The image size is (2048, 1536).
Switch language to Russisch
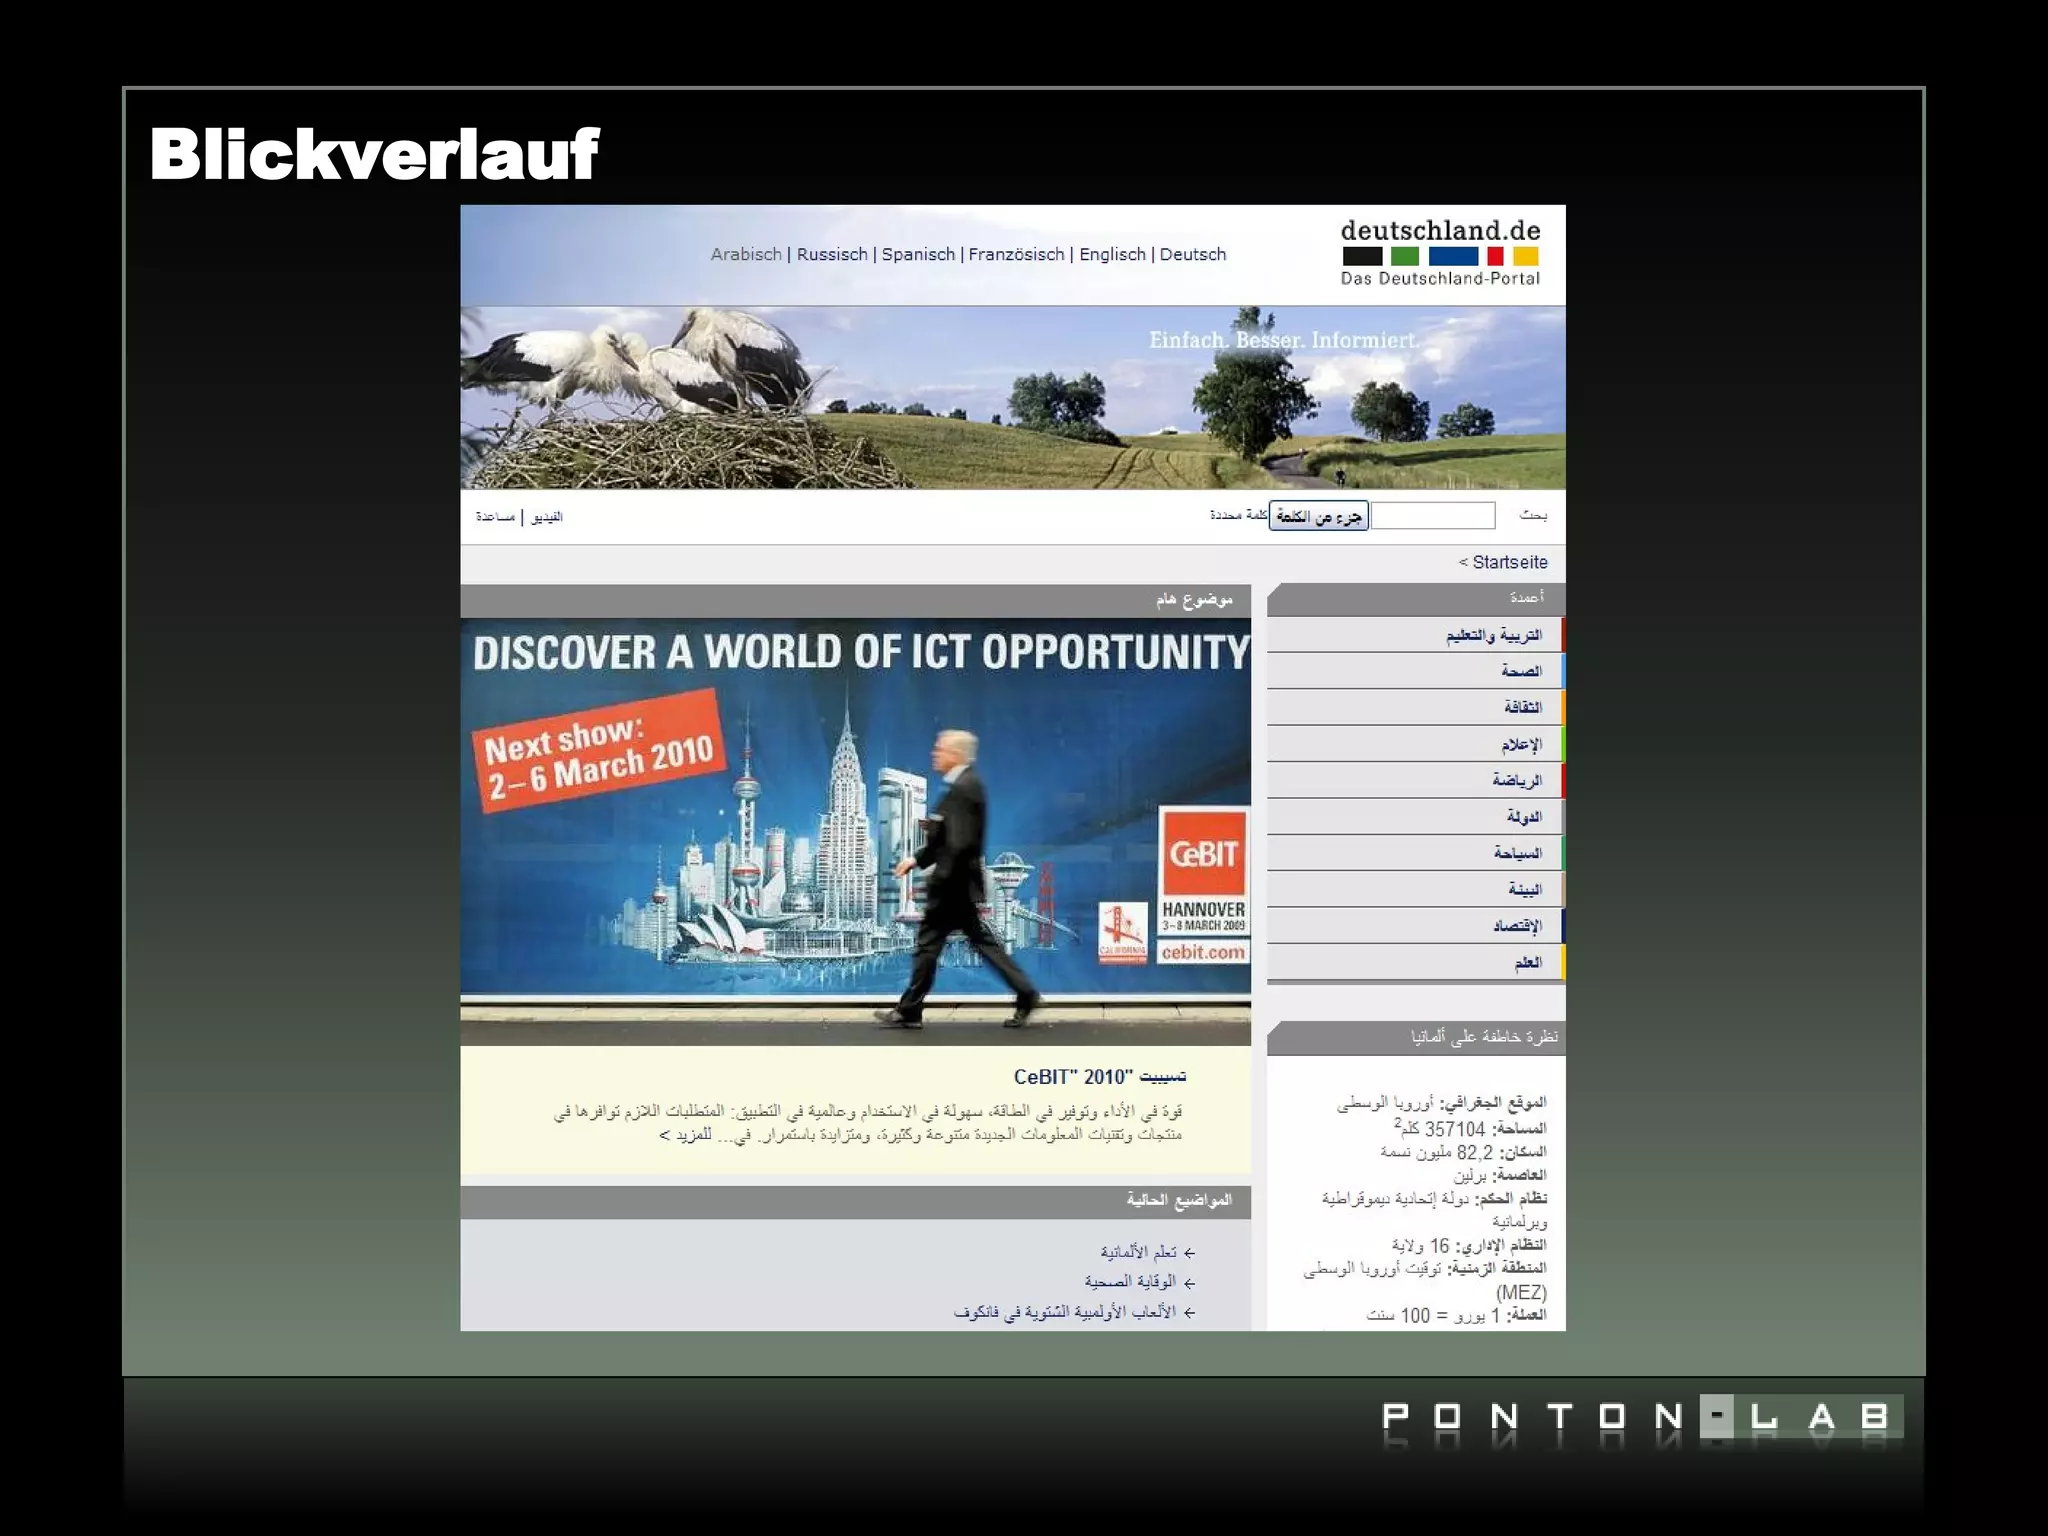(x=832, y=254)
